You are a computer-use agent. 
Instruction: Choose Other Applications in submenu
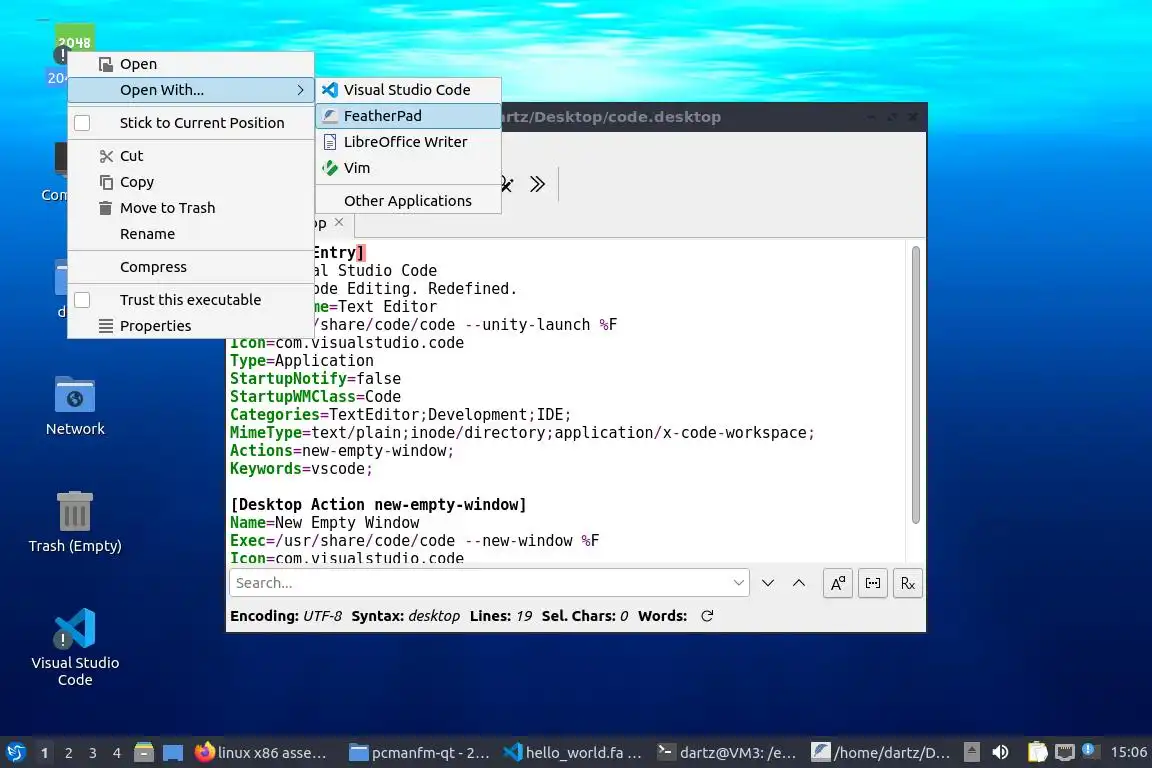[x=408, y=201]
